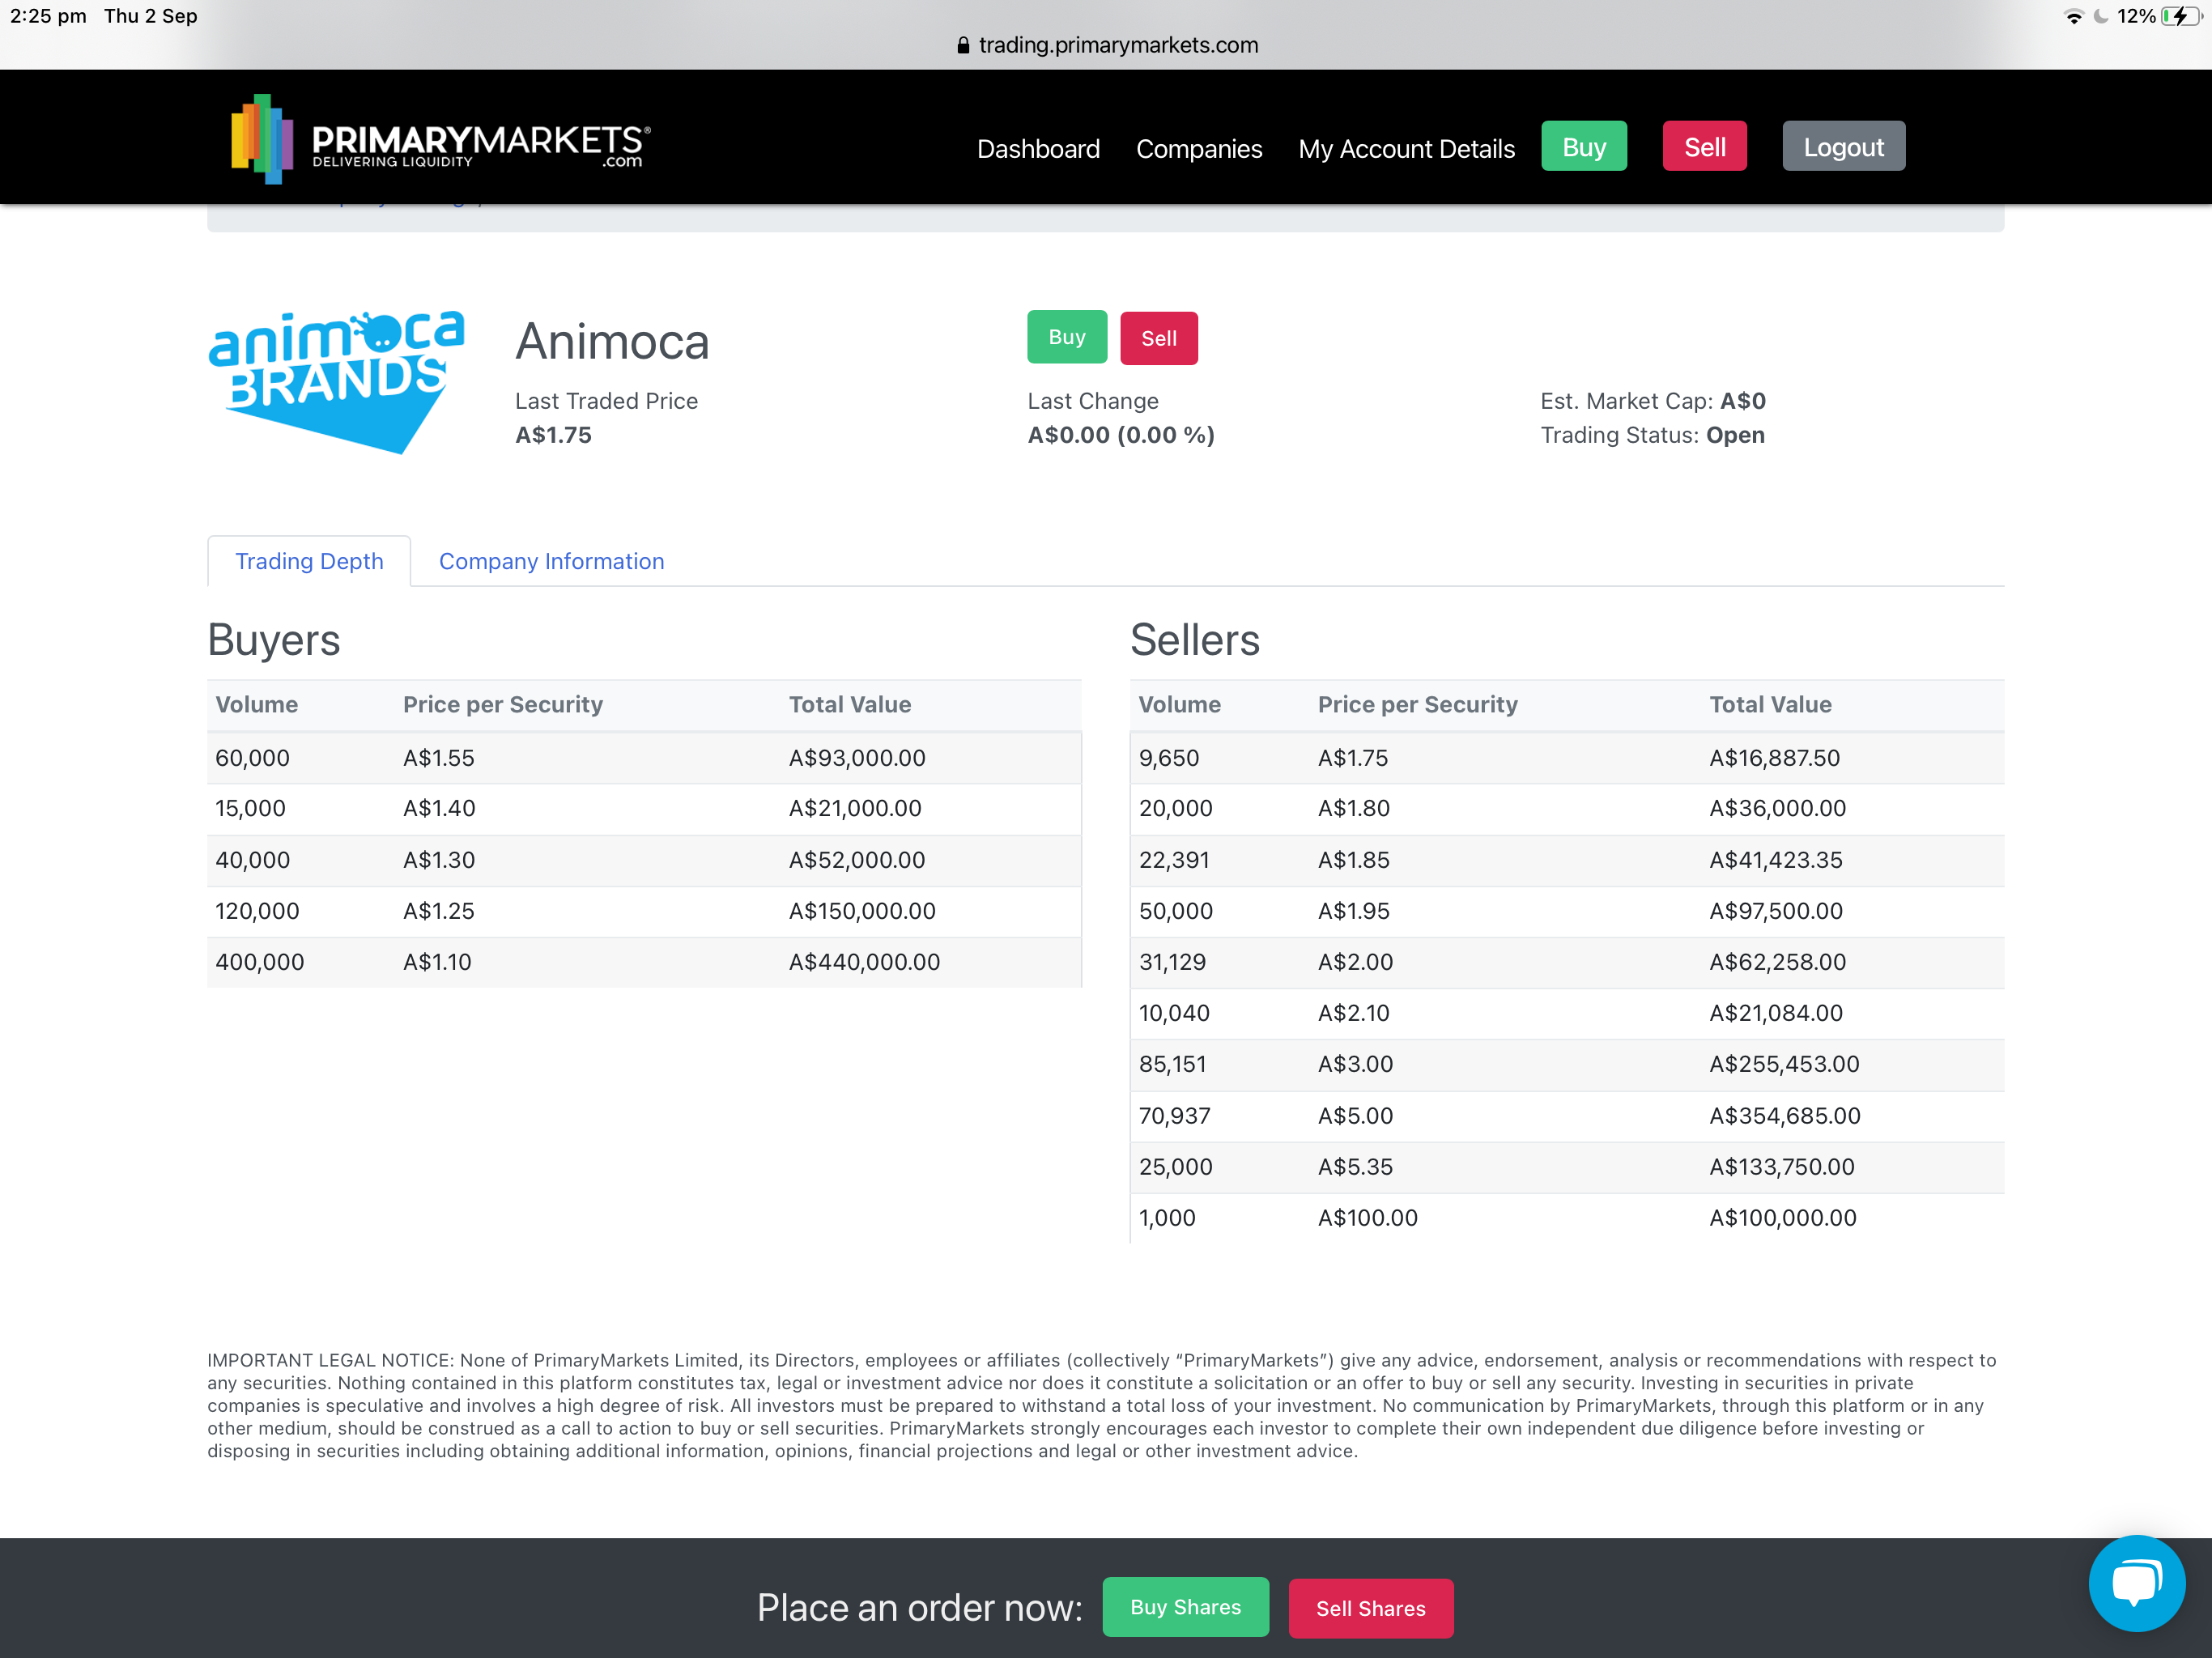This screenshot has height=1658, width=2212.
Task: Switch to the Company Information tab
Action: (551, 561)
